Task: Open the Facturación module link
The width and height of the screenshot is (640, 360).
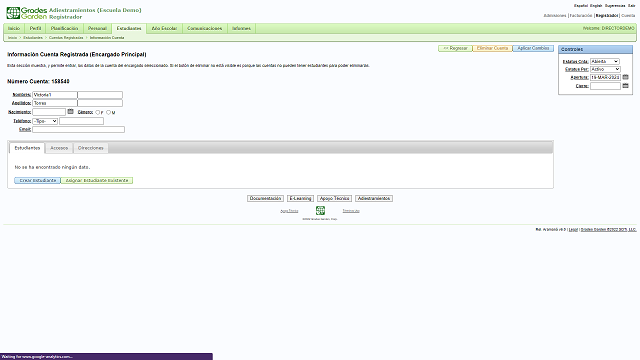Action: [580, 16]
